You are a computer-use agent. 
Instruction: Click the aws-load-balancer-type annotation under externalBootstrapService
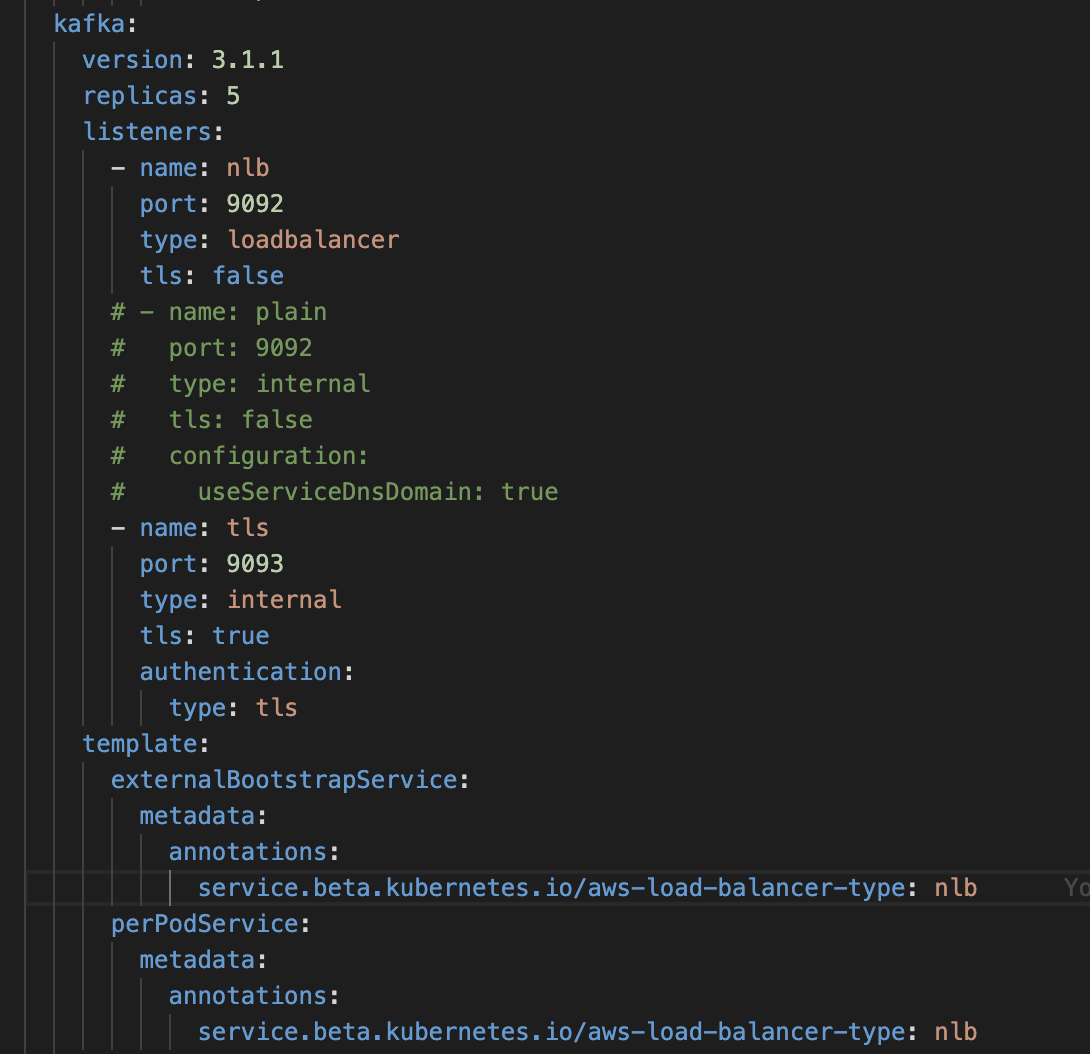point(552,888)
